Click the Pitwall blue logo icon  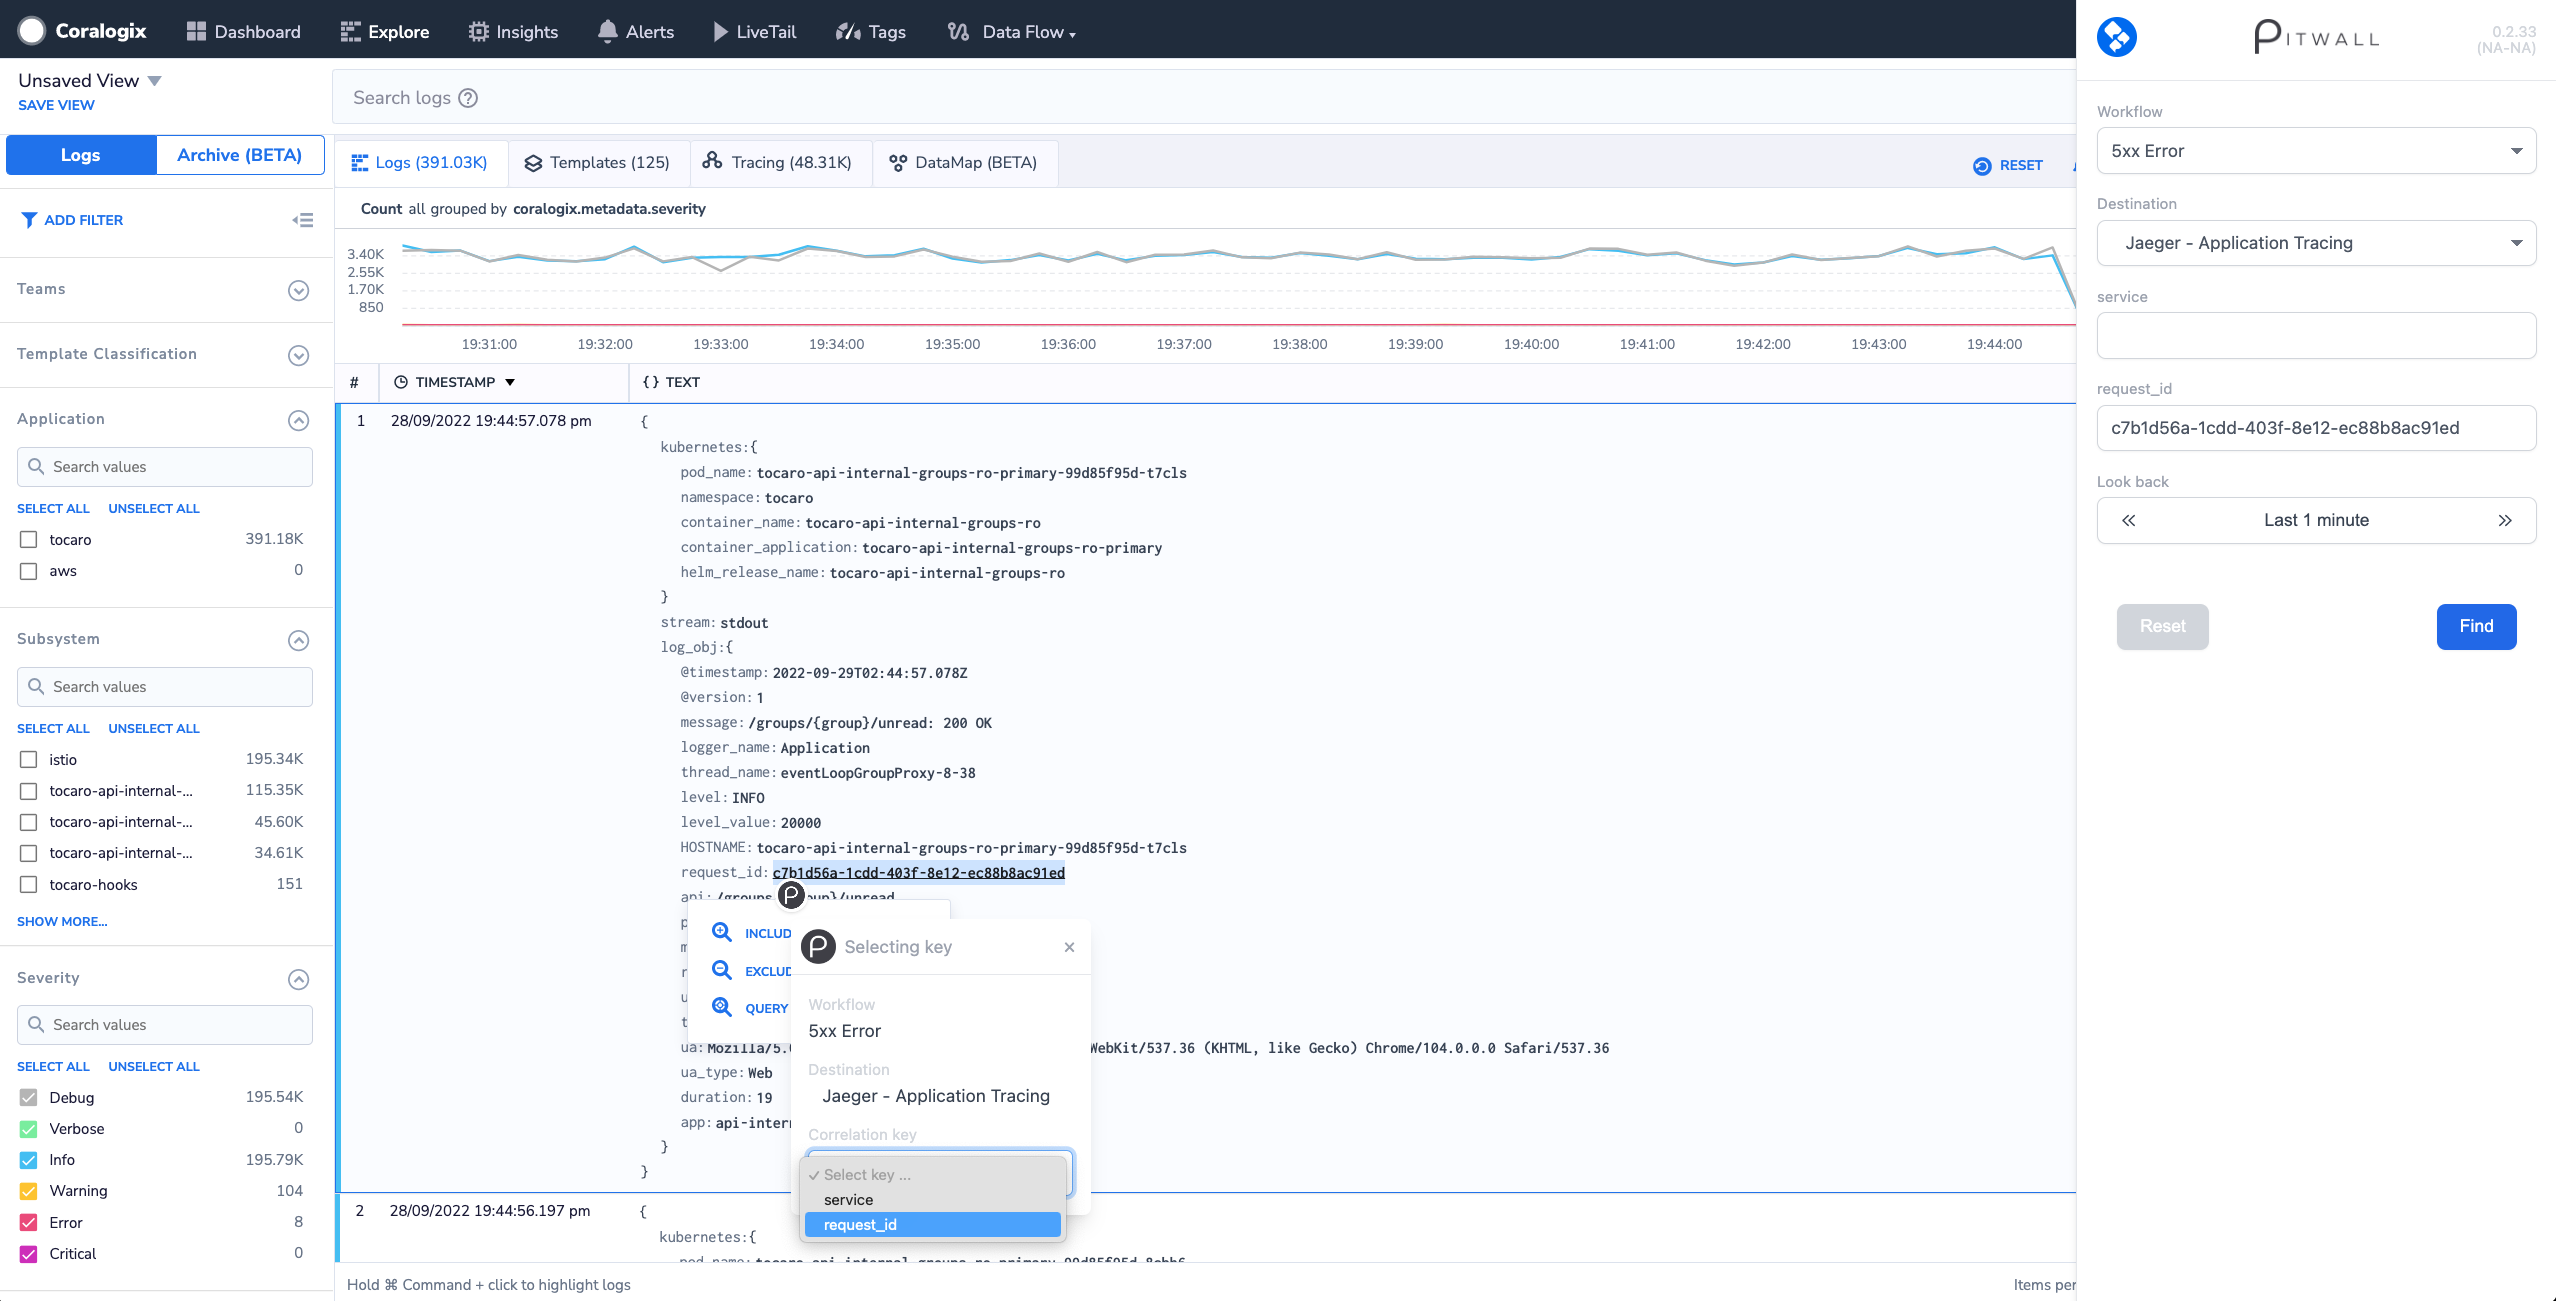coord(2116,37)
